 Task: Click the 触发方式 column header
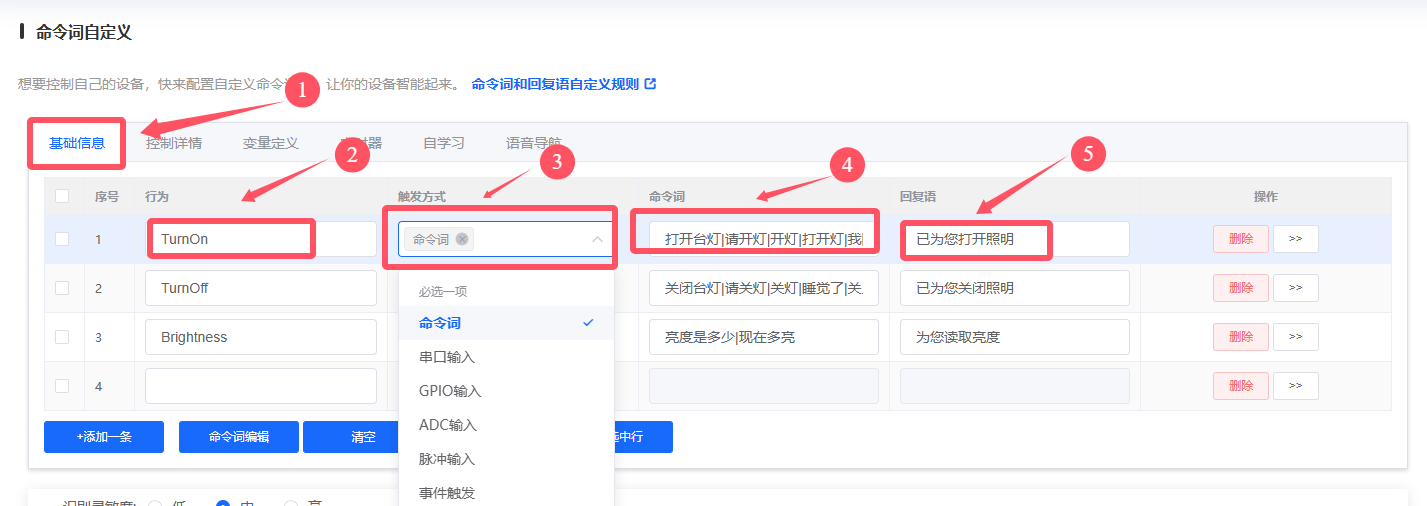[x=422, y=197]
